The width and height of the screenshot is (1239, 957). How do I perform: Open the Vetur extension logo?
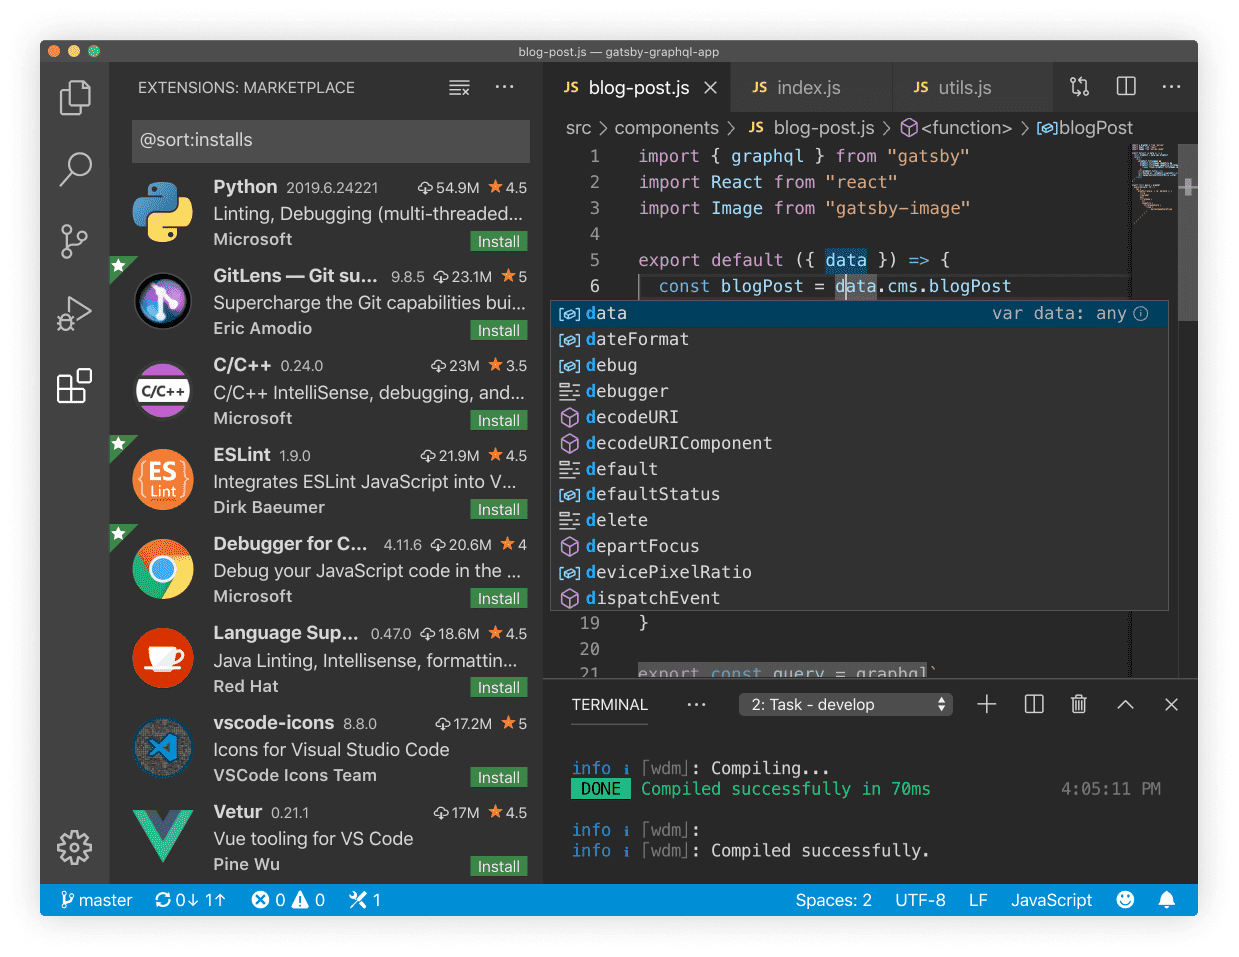163,836
